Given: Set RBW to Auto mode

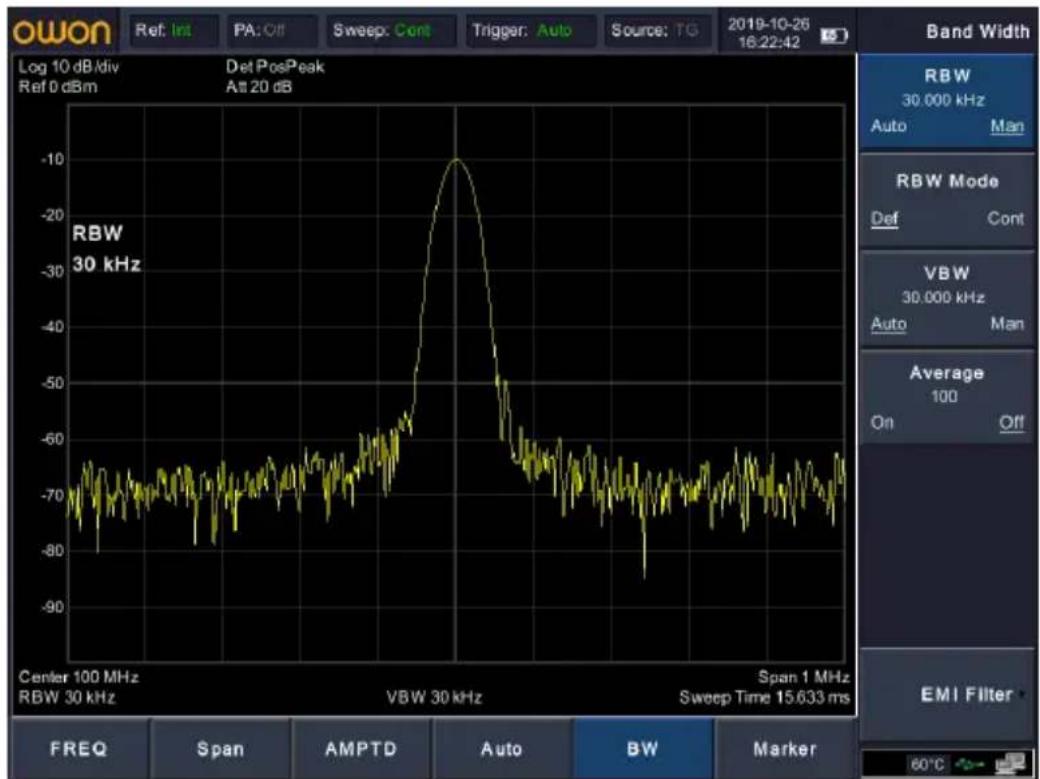Looking at the screenshot, I should click(888, 125).
